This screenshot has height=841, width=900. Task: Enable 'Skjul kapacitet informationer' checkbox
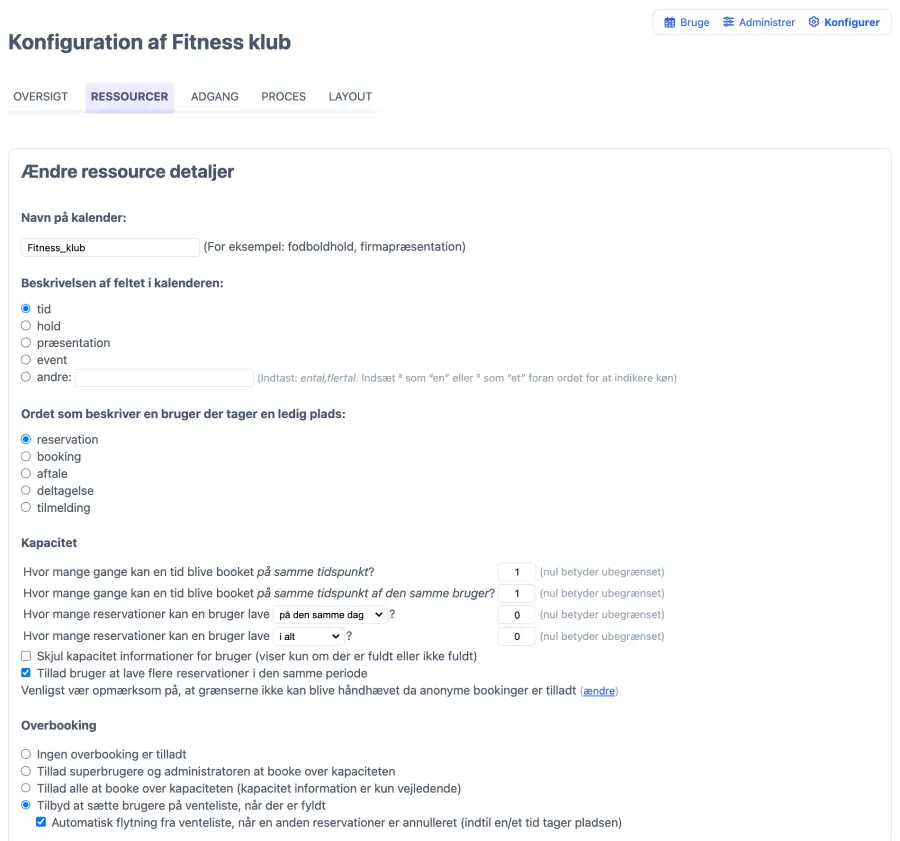[x=26, y=657]
